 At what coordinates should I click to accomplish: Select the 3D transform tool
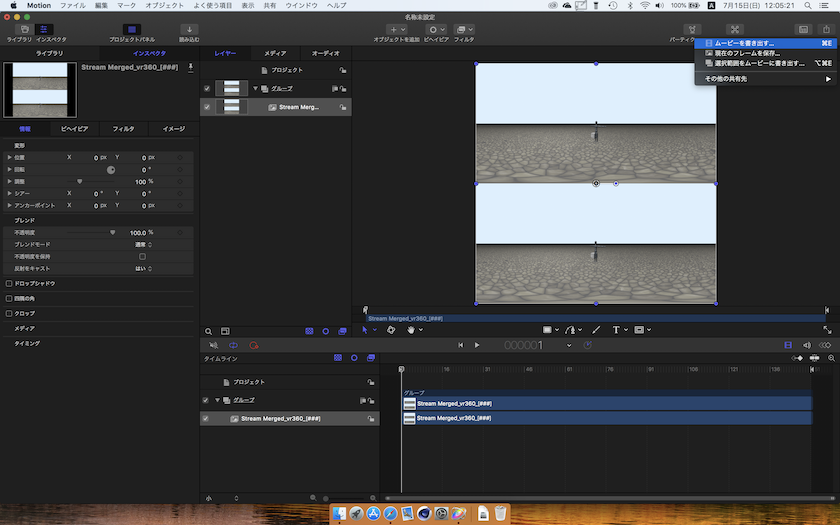[391, 330]
